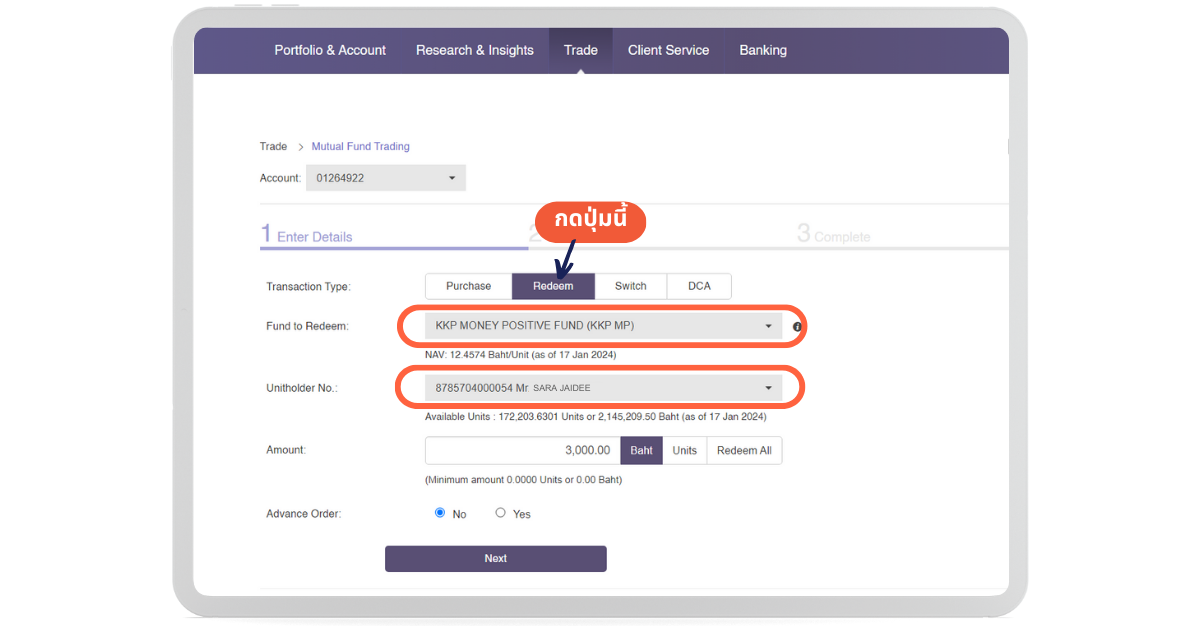
Task: Choose DCA transaction type
Action: (x=699, y=286)
